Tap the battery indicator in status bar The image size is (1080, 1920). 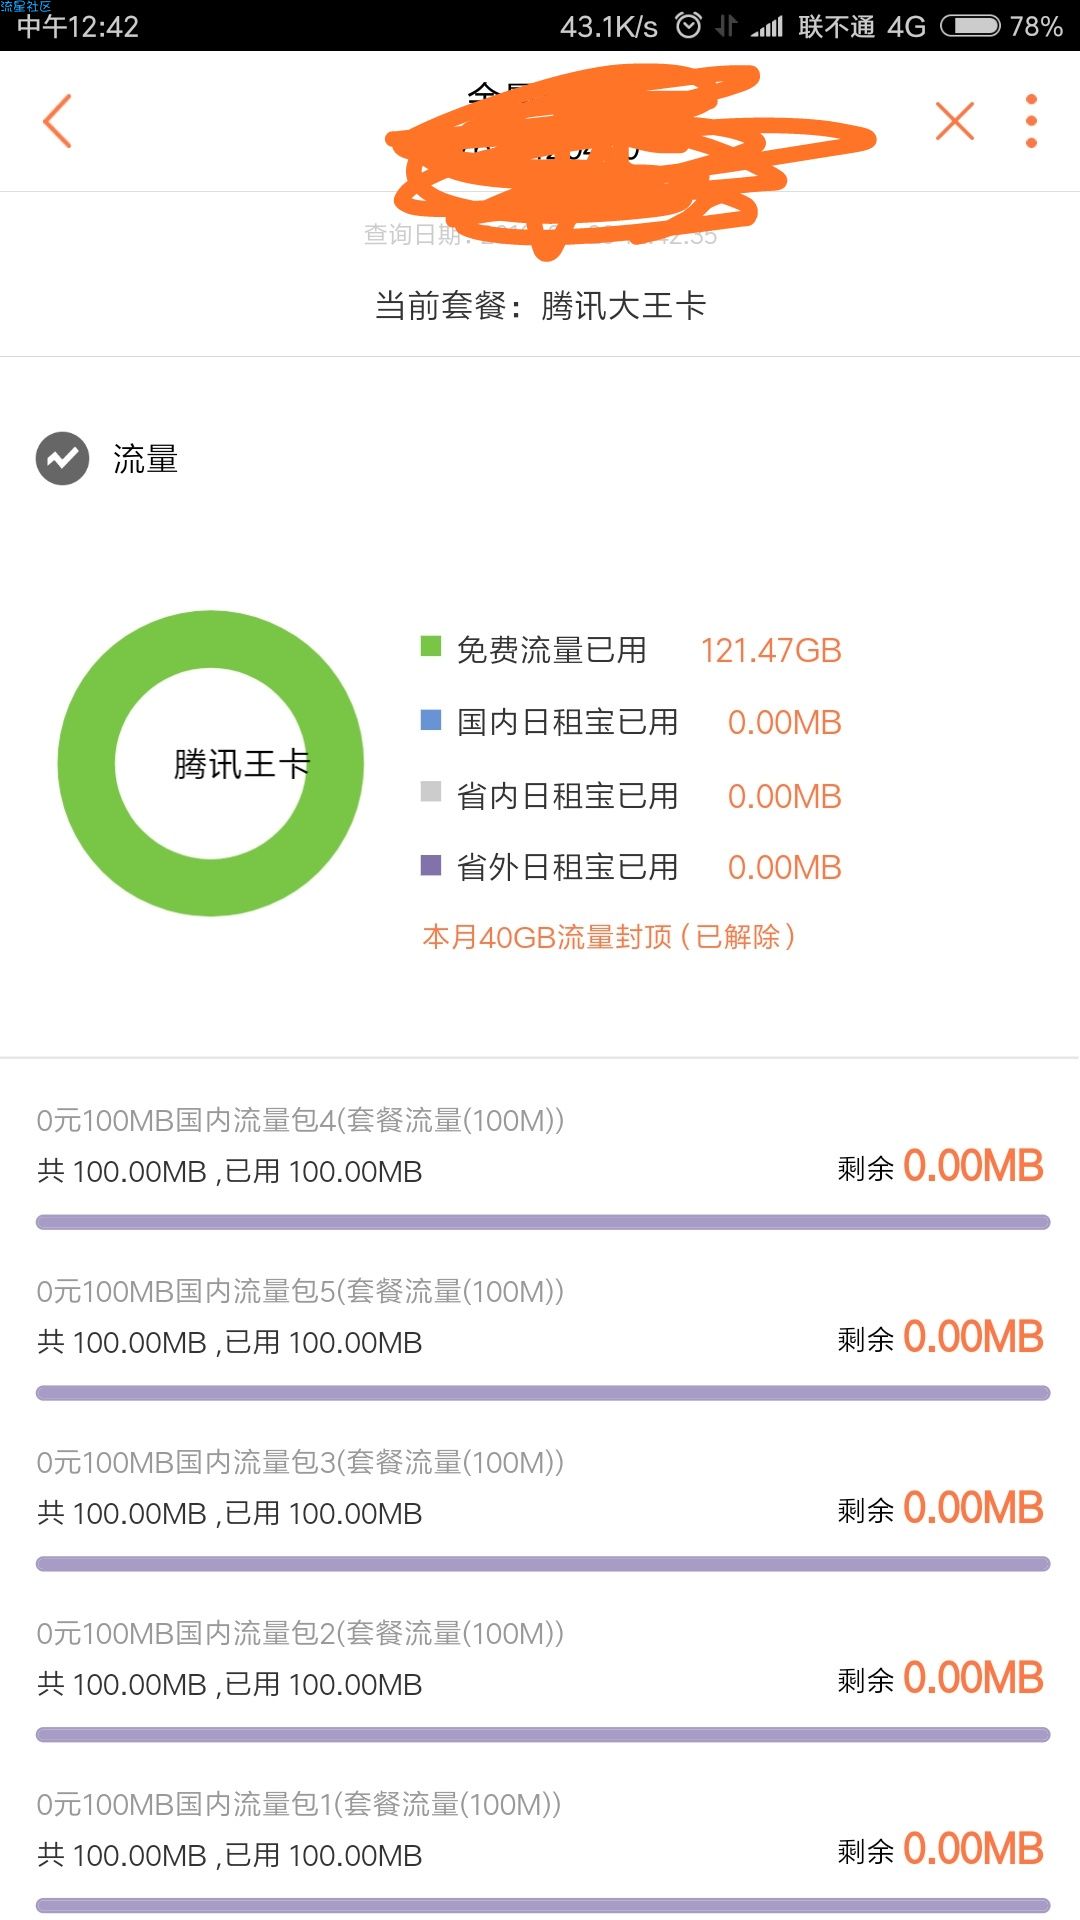(x=970, y=25)
